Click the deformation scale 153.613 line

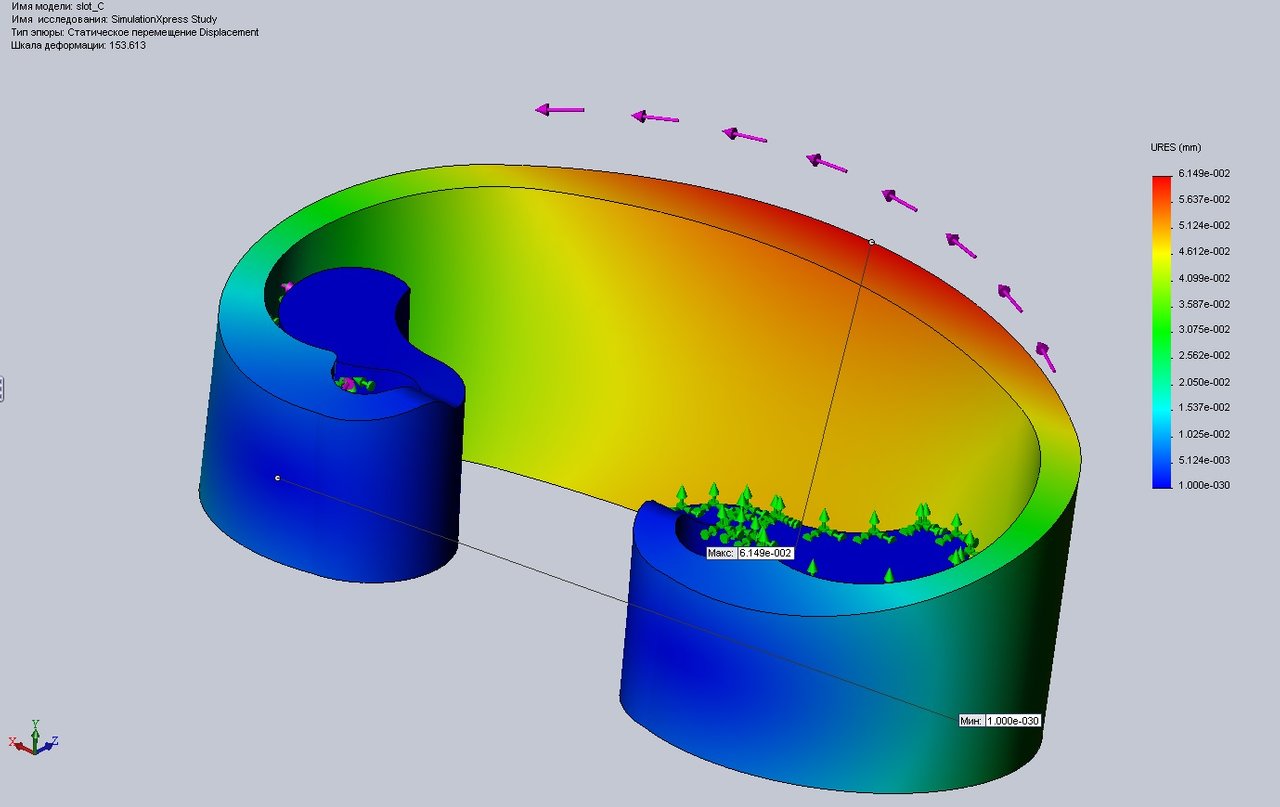tap(78, 45)
